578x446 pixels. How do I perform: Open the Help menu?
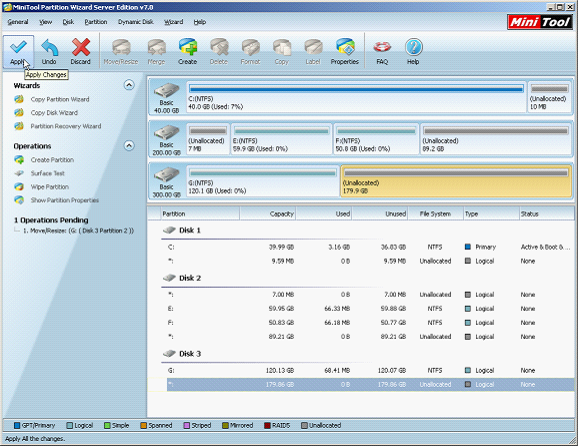(x=199, y=22)
